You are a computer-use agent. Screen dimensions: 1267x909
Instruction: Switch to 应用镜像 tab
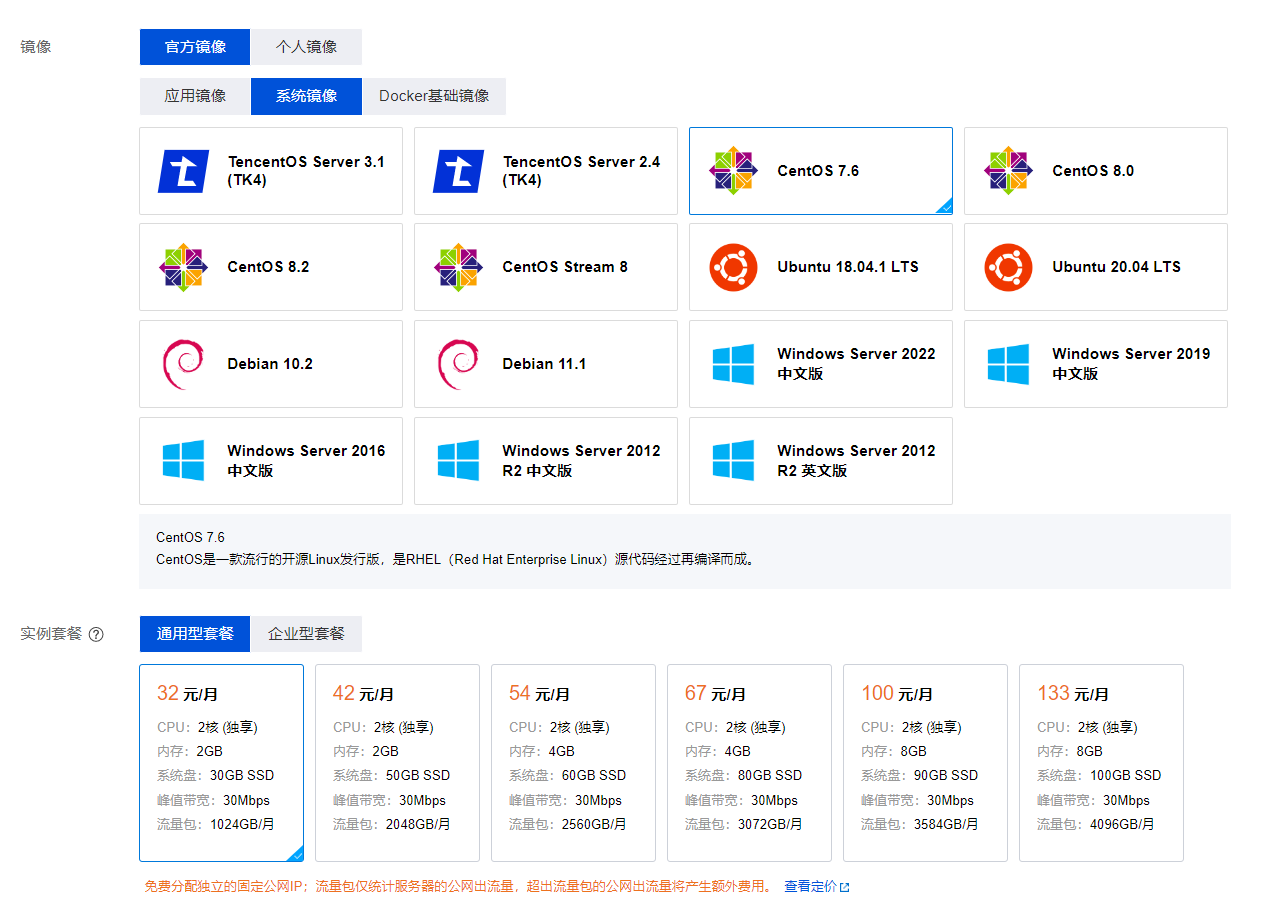coord(195,96)
